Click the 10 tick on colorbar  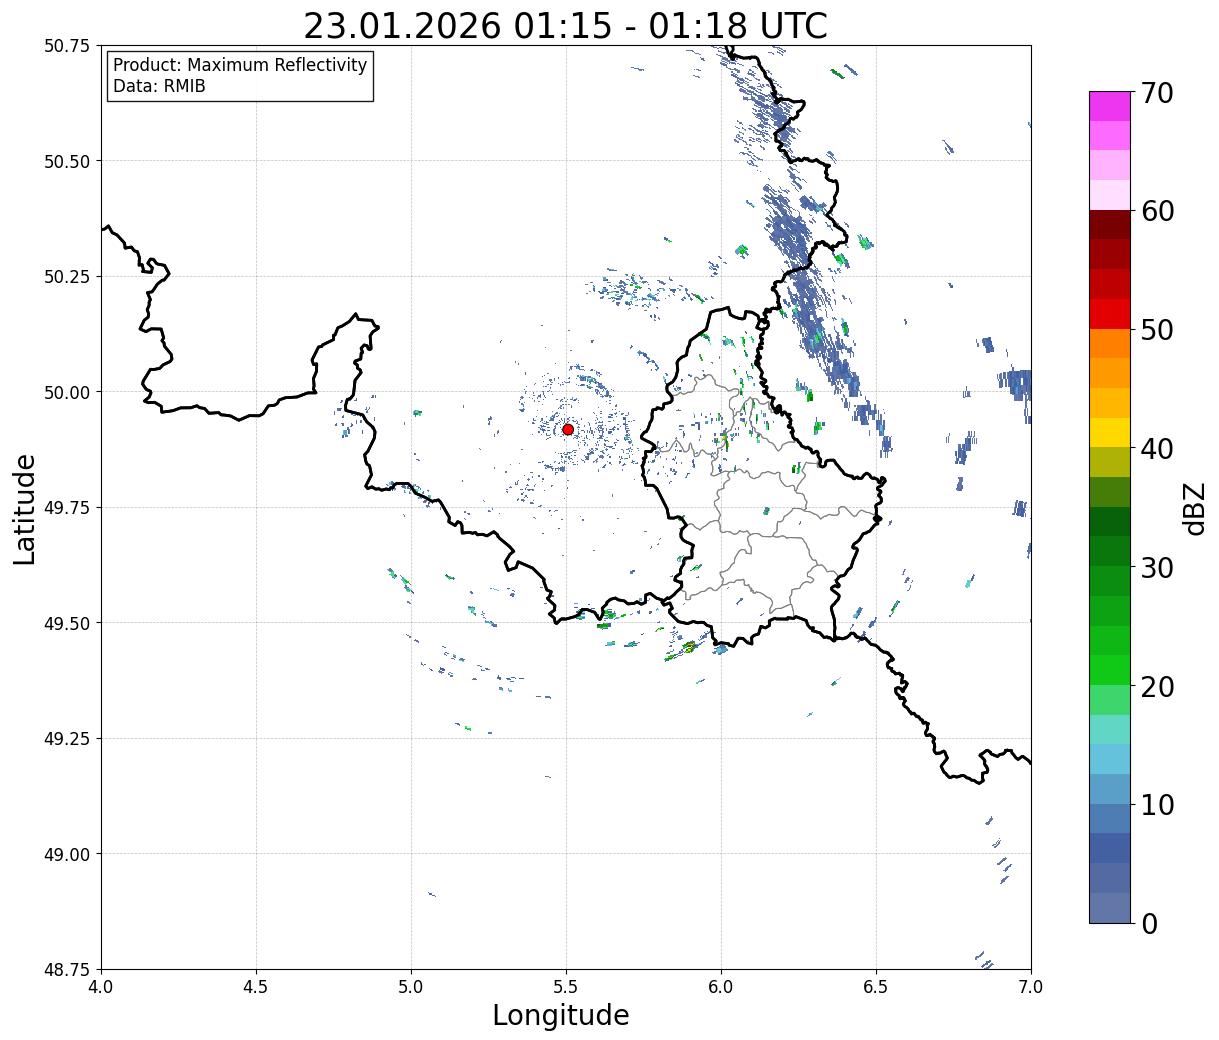(x=1157, y=804)
